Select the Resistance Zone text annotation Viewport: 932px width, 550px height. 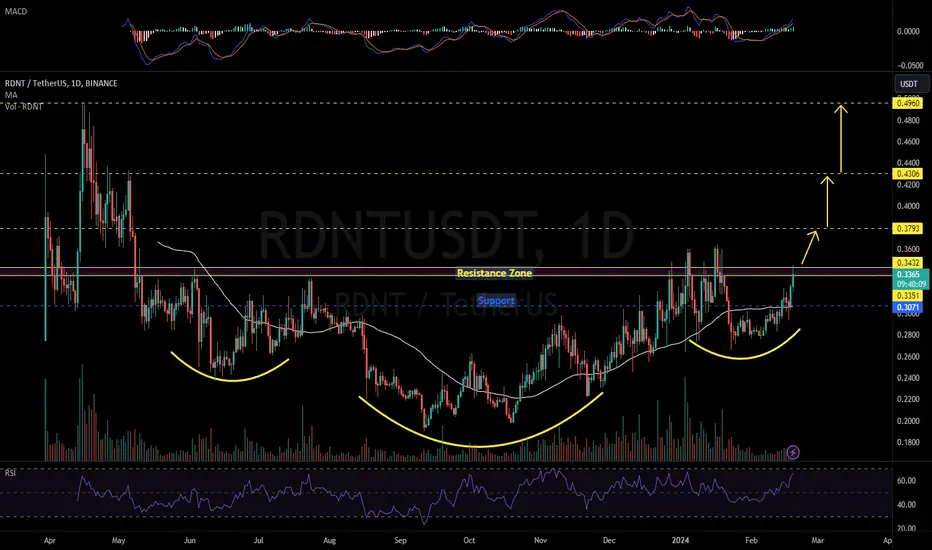pos(494,273)
